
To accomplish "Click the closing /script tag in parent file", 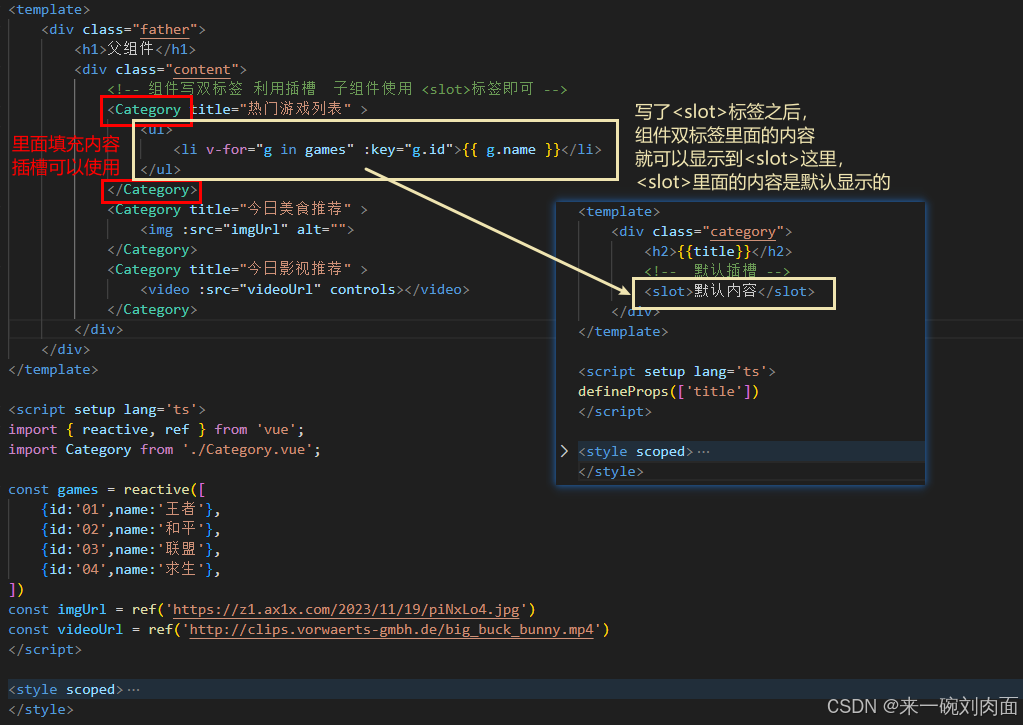I will click(x=45, y=650).
